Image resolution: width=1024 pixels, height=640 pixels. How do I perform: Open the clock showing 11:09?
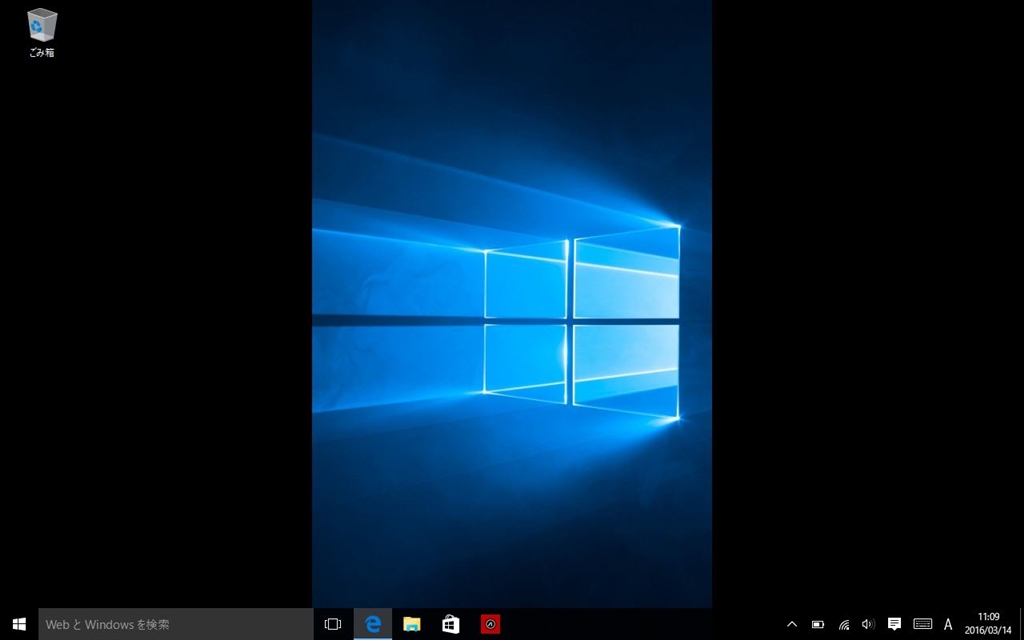[x=988, y=624]
